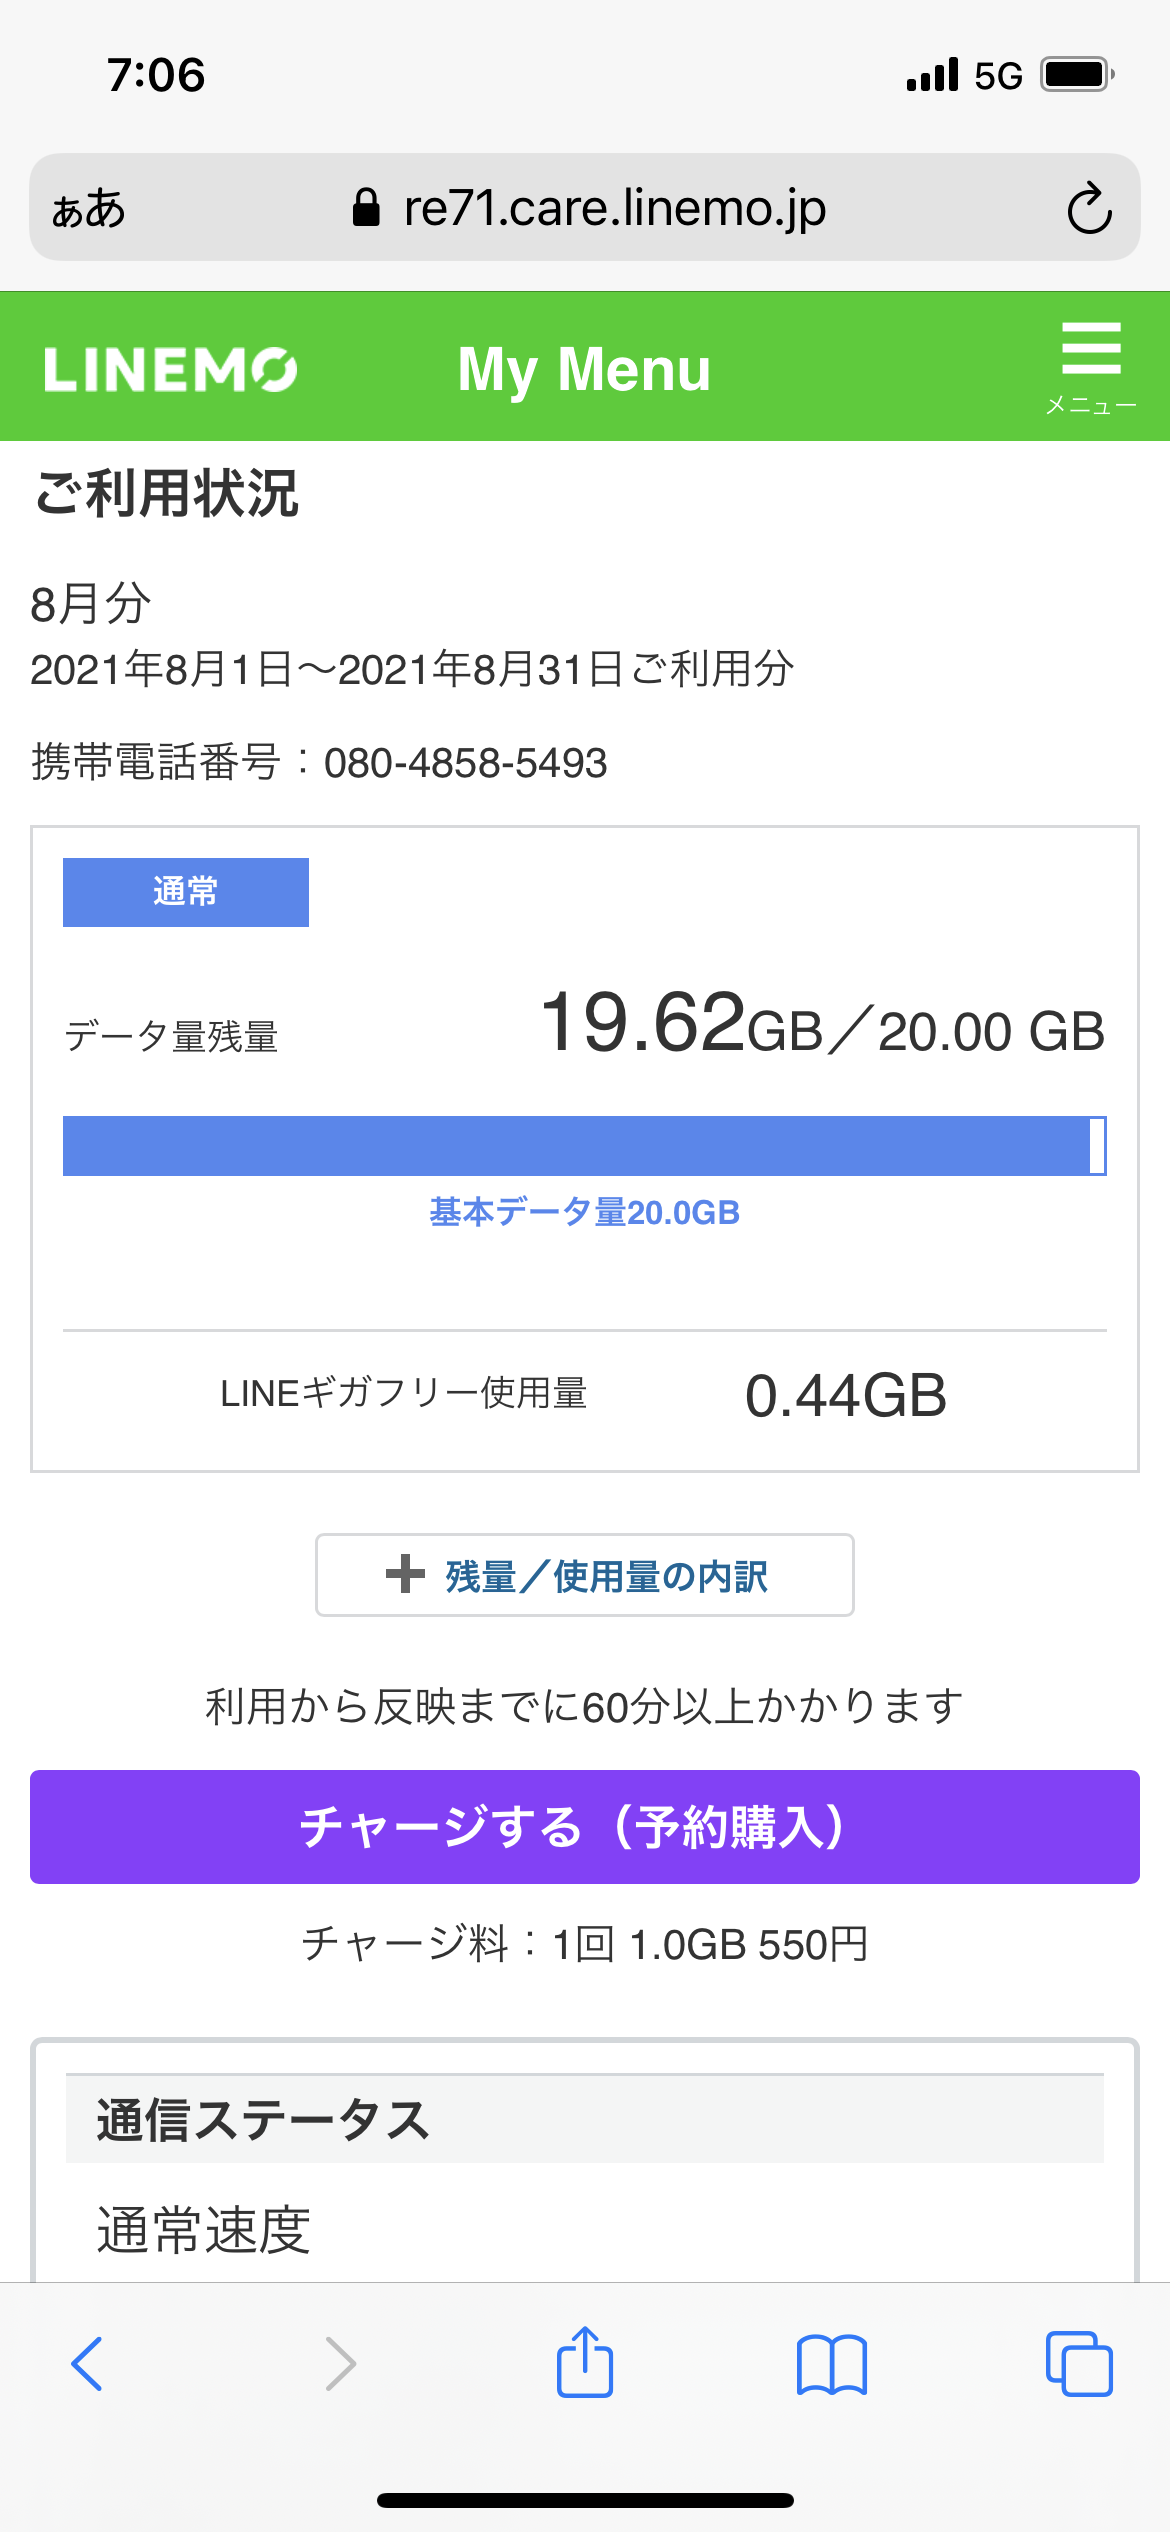Tap the re71.care.linemo.jp address field
This screenshot has height=2532, width=1170.
[614, 208]
